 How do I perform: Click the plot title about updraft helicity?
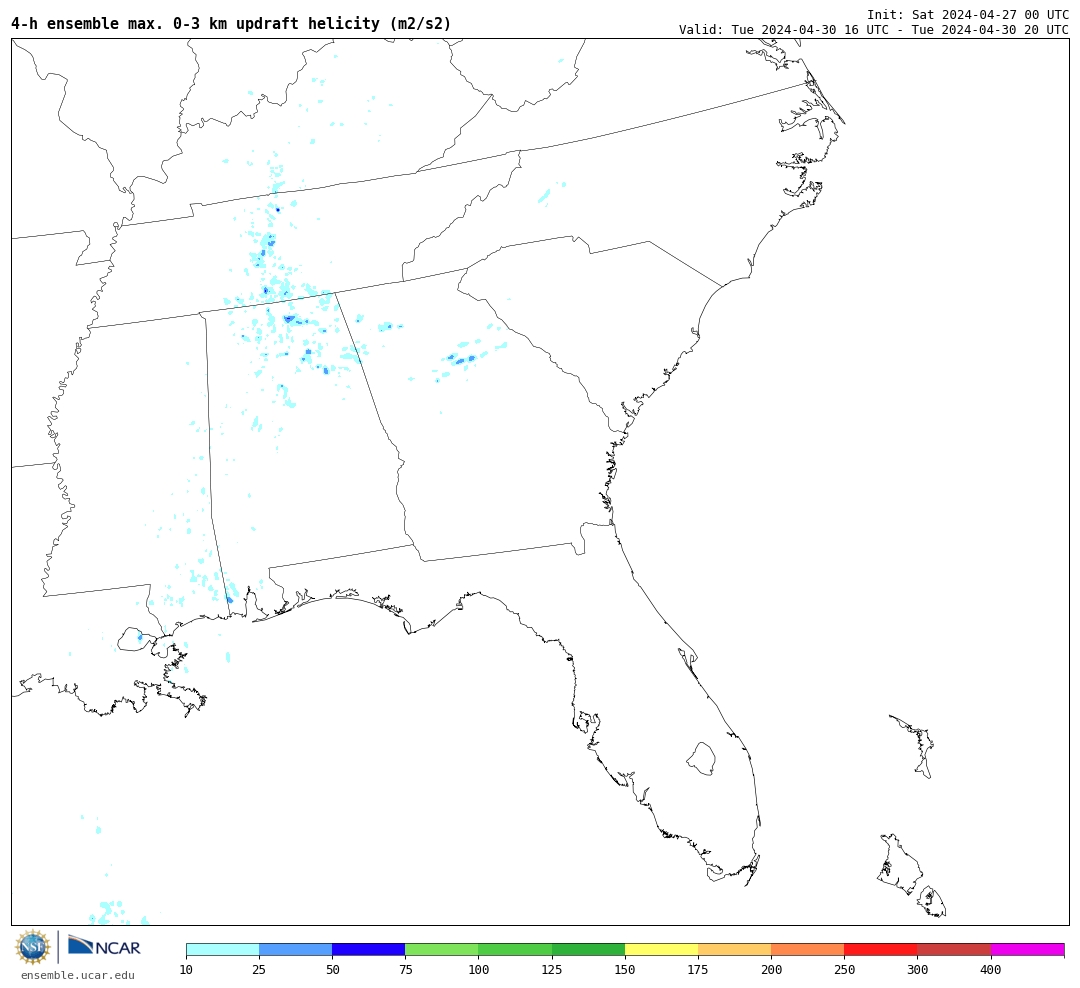(x=231, y=23)
